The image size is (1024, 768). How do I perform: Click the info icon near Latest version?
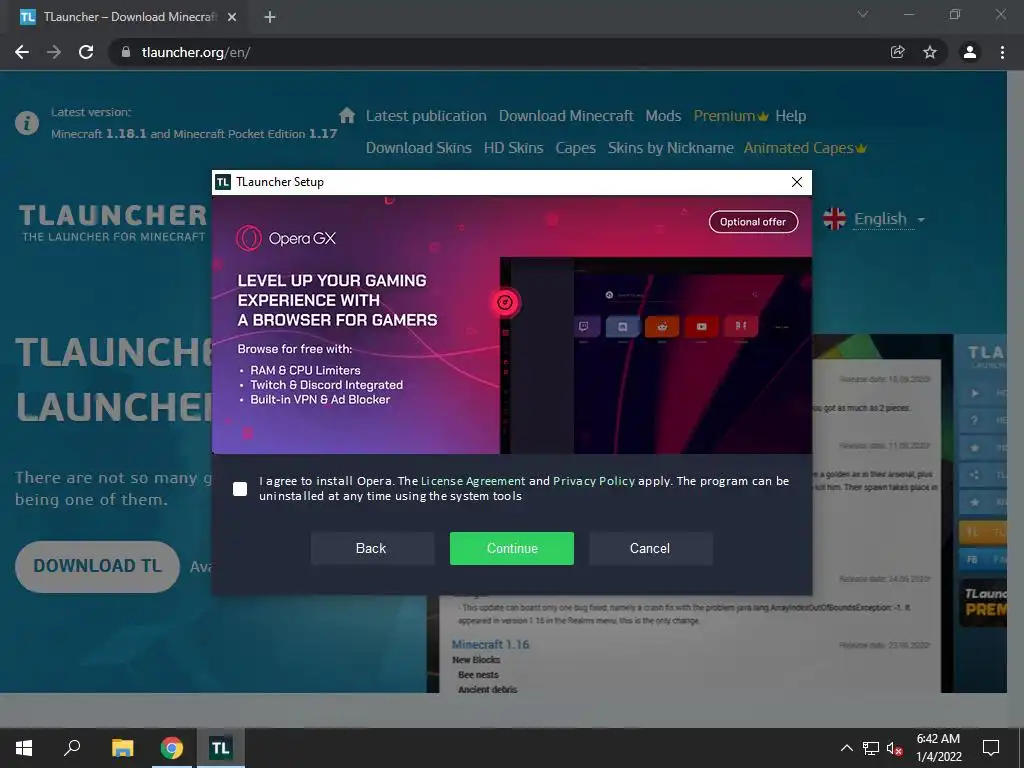[x=27, y=123]
